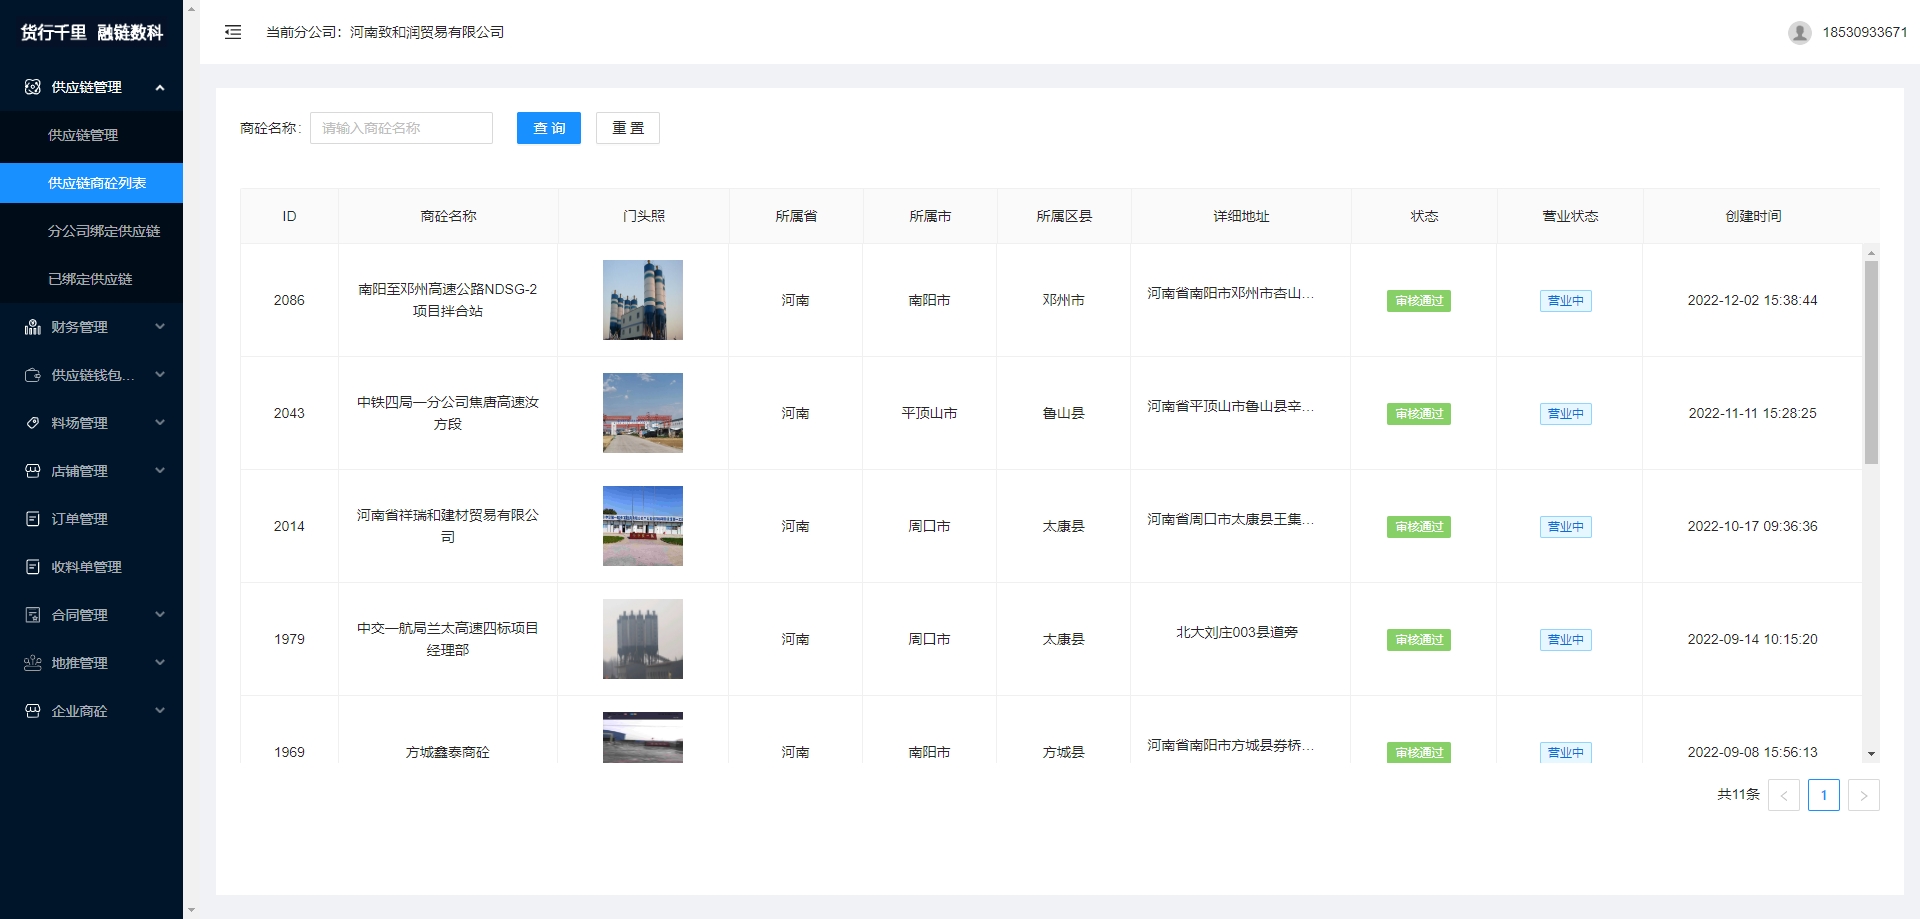Open 已绑定供应链 menu item
Viewport: 1920px width, 919px height.
tap(91, 279)
